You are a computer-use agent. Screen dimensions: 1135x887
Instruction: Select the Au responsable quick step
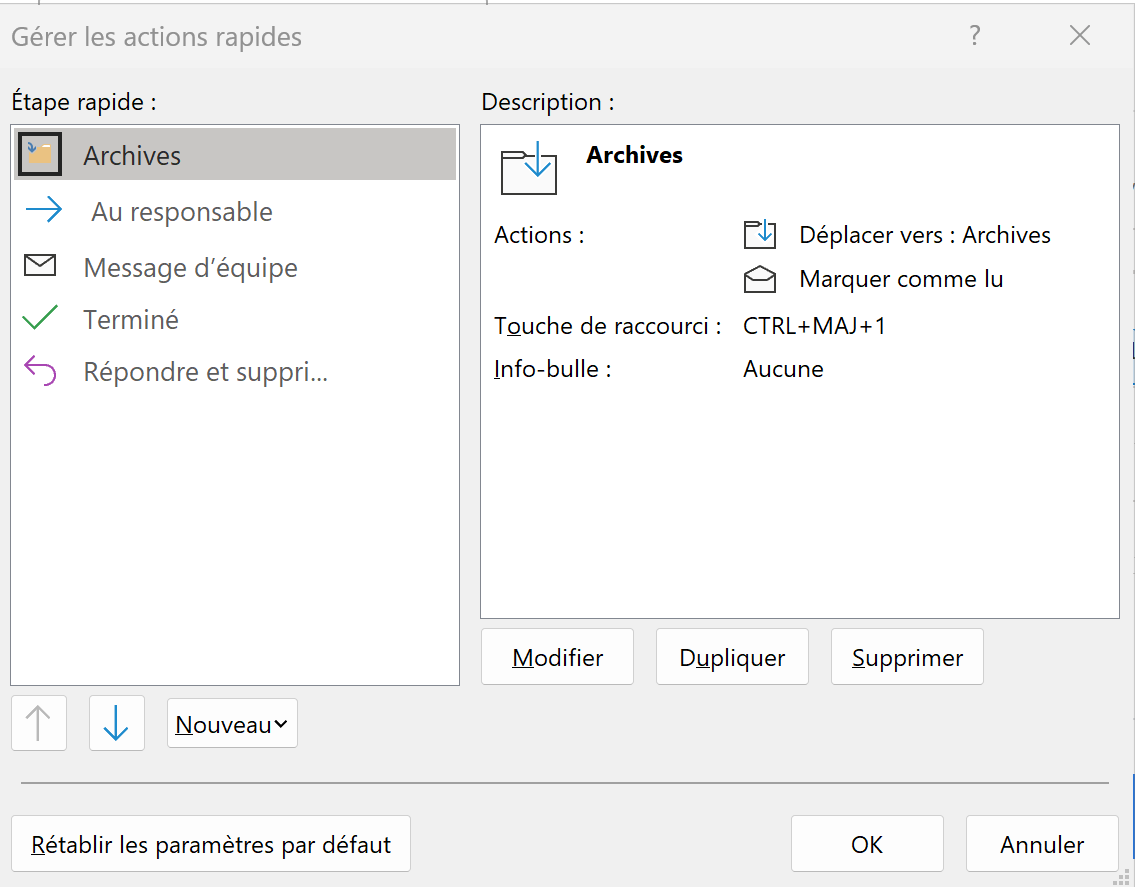[x=235, y=211]
